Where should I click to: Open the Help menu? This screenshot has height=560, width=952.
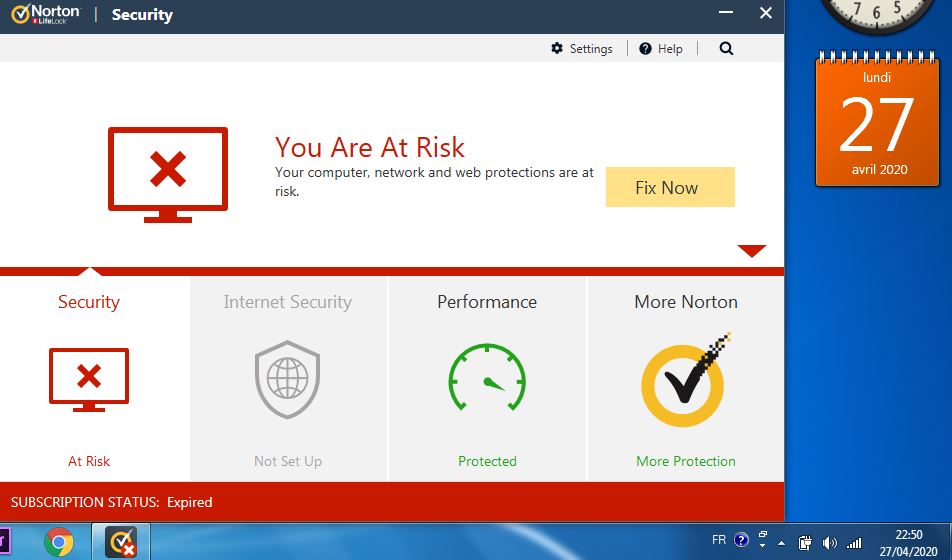tap(661, 49)
